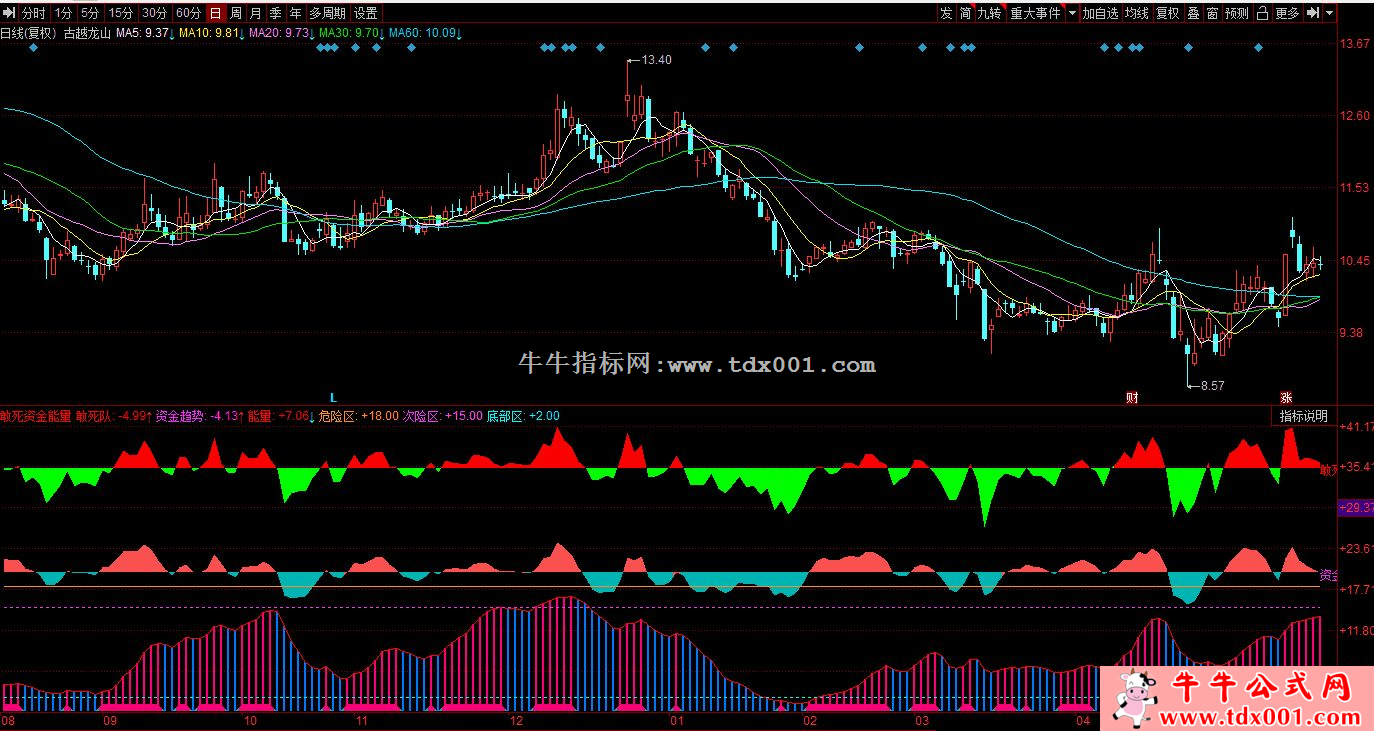This screenshot has height=731, width=1374.
Task: Click the 财 marker icon on chart
Action: 1132,397
